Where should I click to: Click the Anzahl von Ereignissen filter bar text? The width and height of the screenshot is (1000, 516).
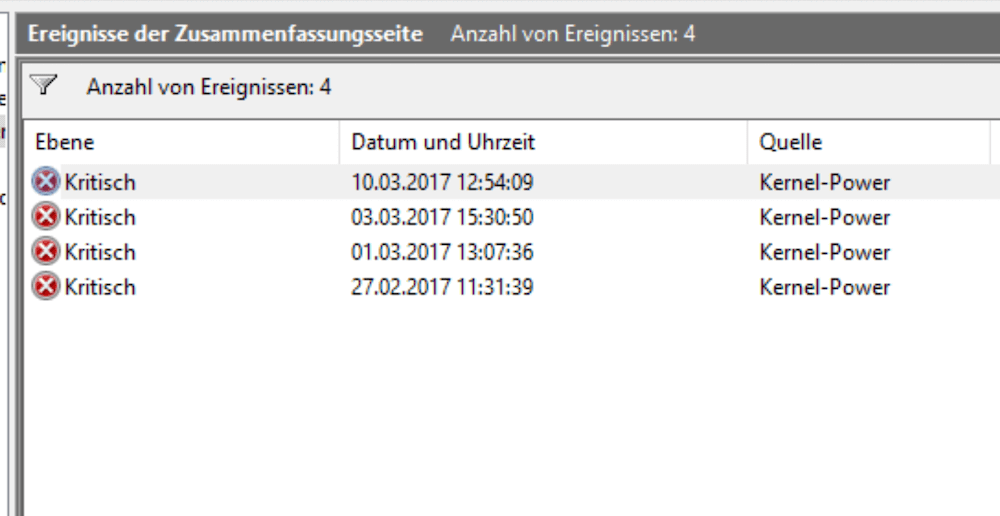tap(209, 87)
